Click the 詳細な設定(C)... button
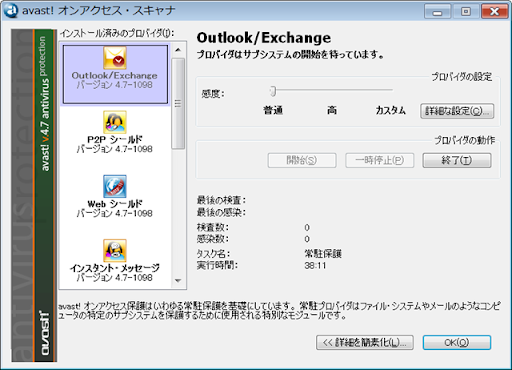Screen dimensions: 512x370 [457, 111]
